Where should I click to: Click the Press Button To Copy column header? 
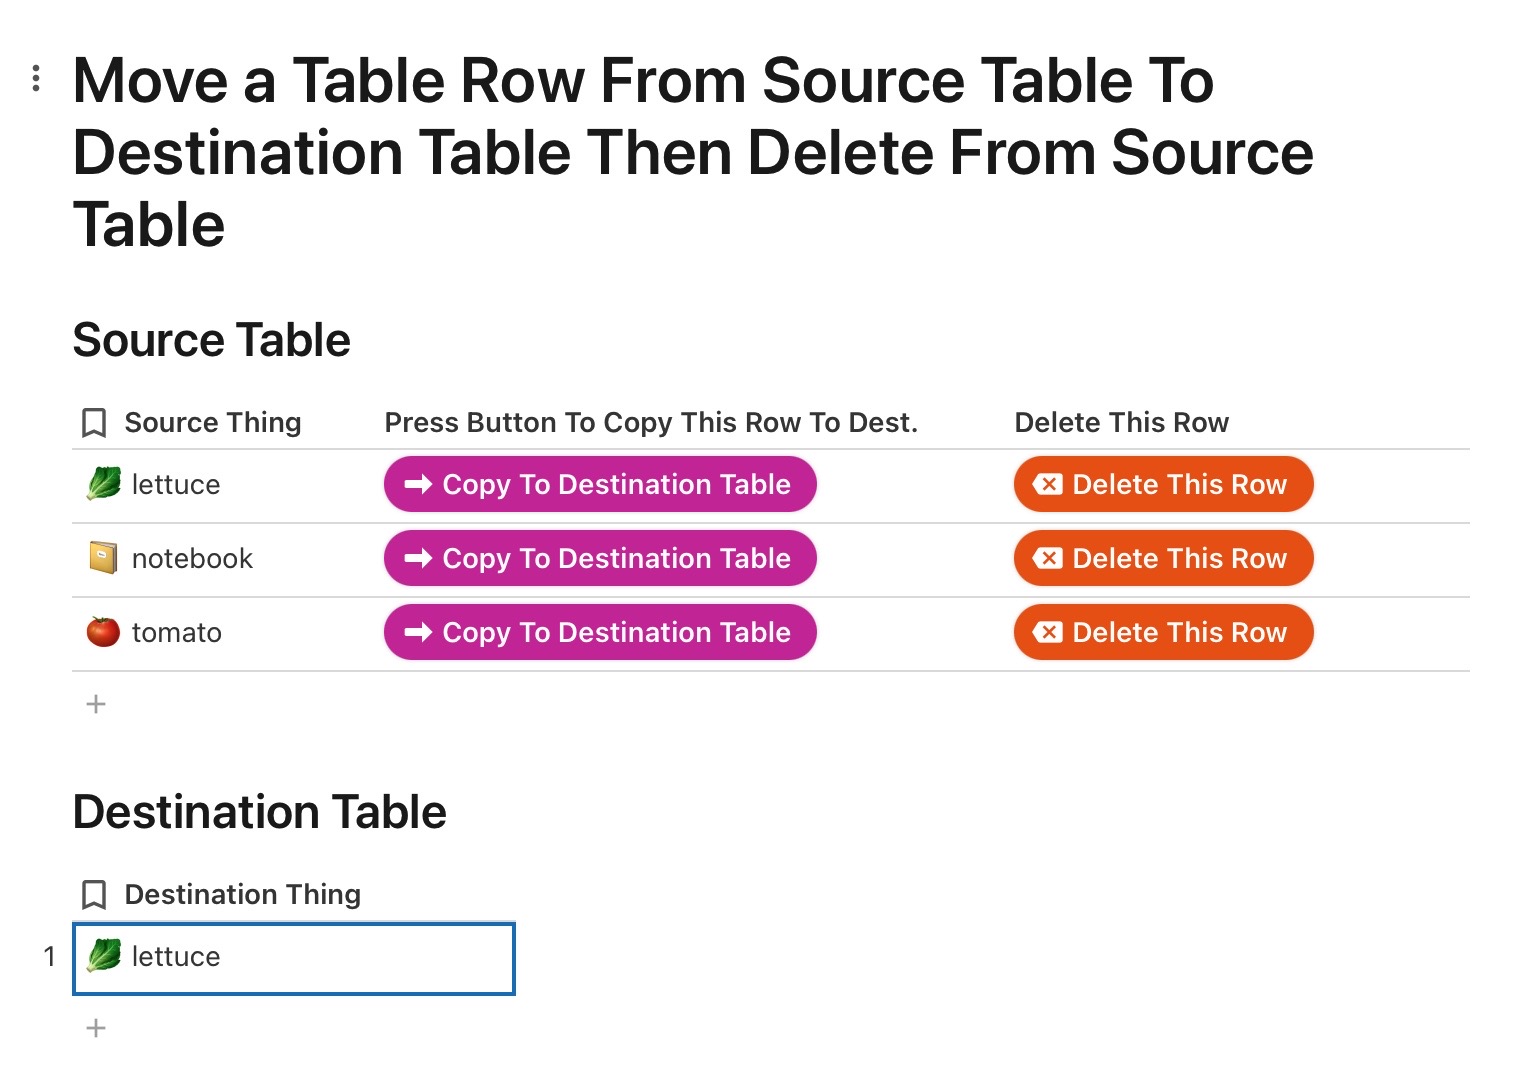pos(651,423)
